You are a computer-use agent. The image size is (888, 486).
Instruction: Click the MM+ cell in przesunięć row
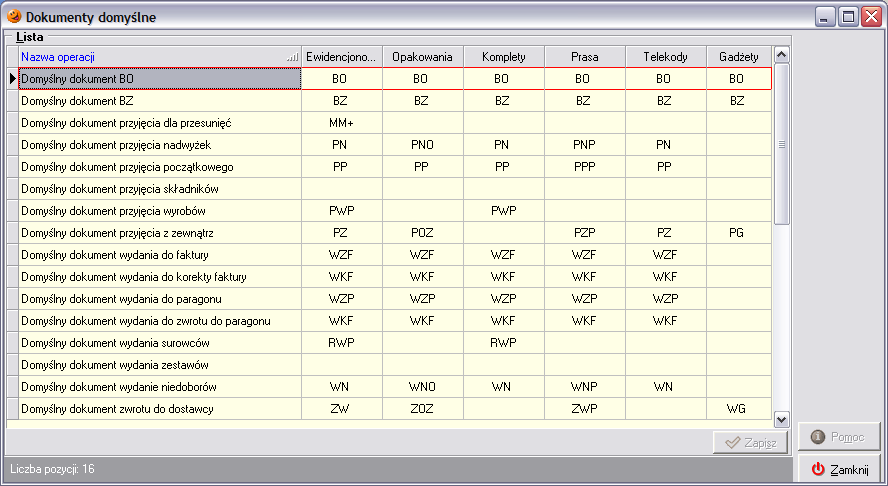click(x=342, y=123)
